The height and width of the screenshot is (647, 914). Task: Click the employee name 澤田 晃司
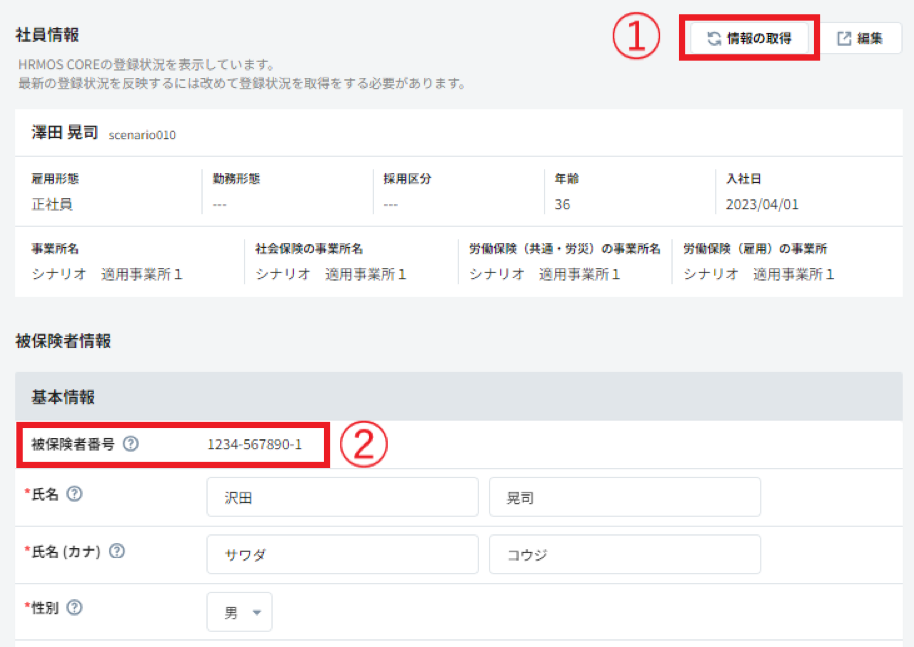[65, 133]
